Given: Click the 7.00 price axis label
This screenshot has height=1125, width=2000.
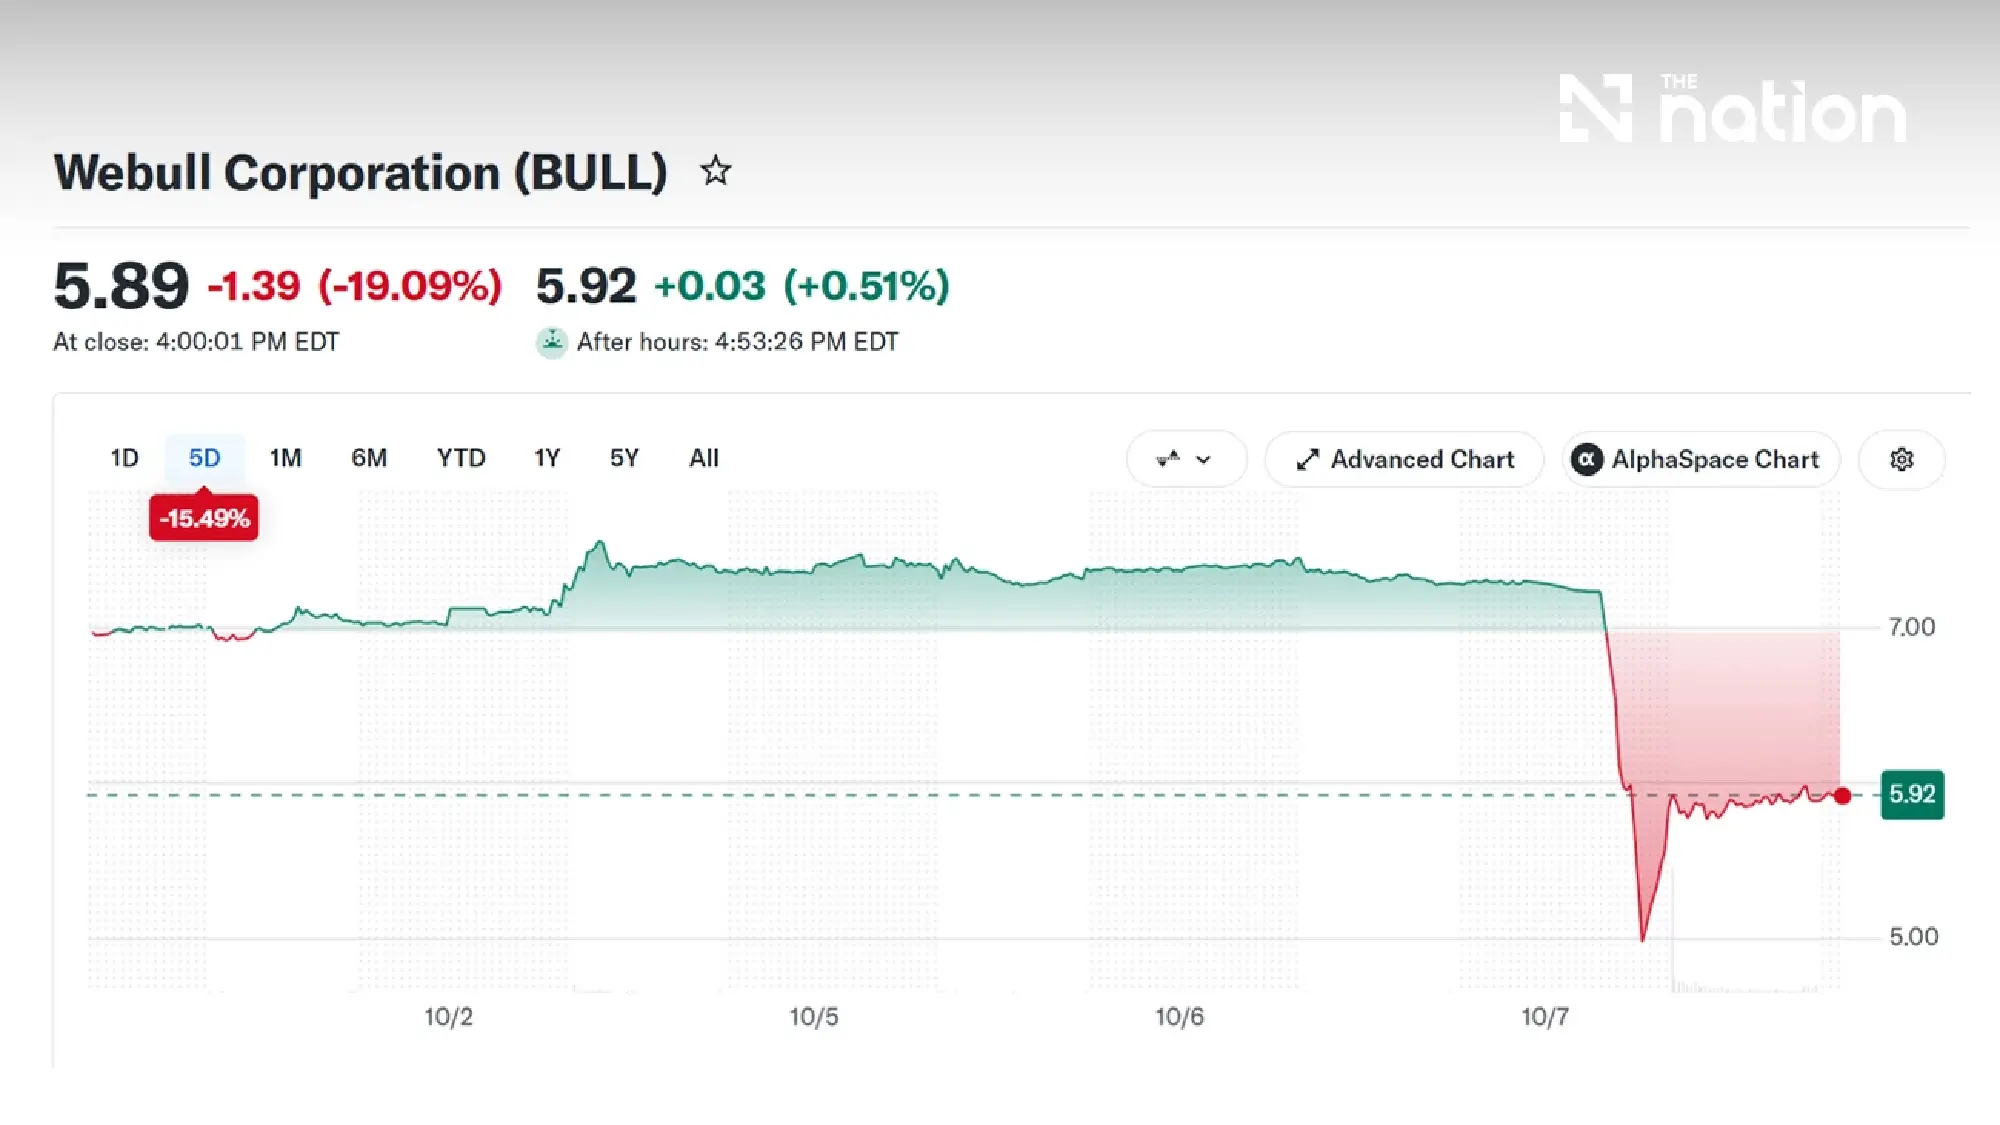Looking at the screenshot, I should pyautogui.click(x=1912, y=627).
